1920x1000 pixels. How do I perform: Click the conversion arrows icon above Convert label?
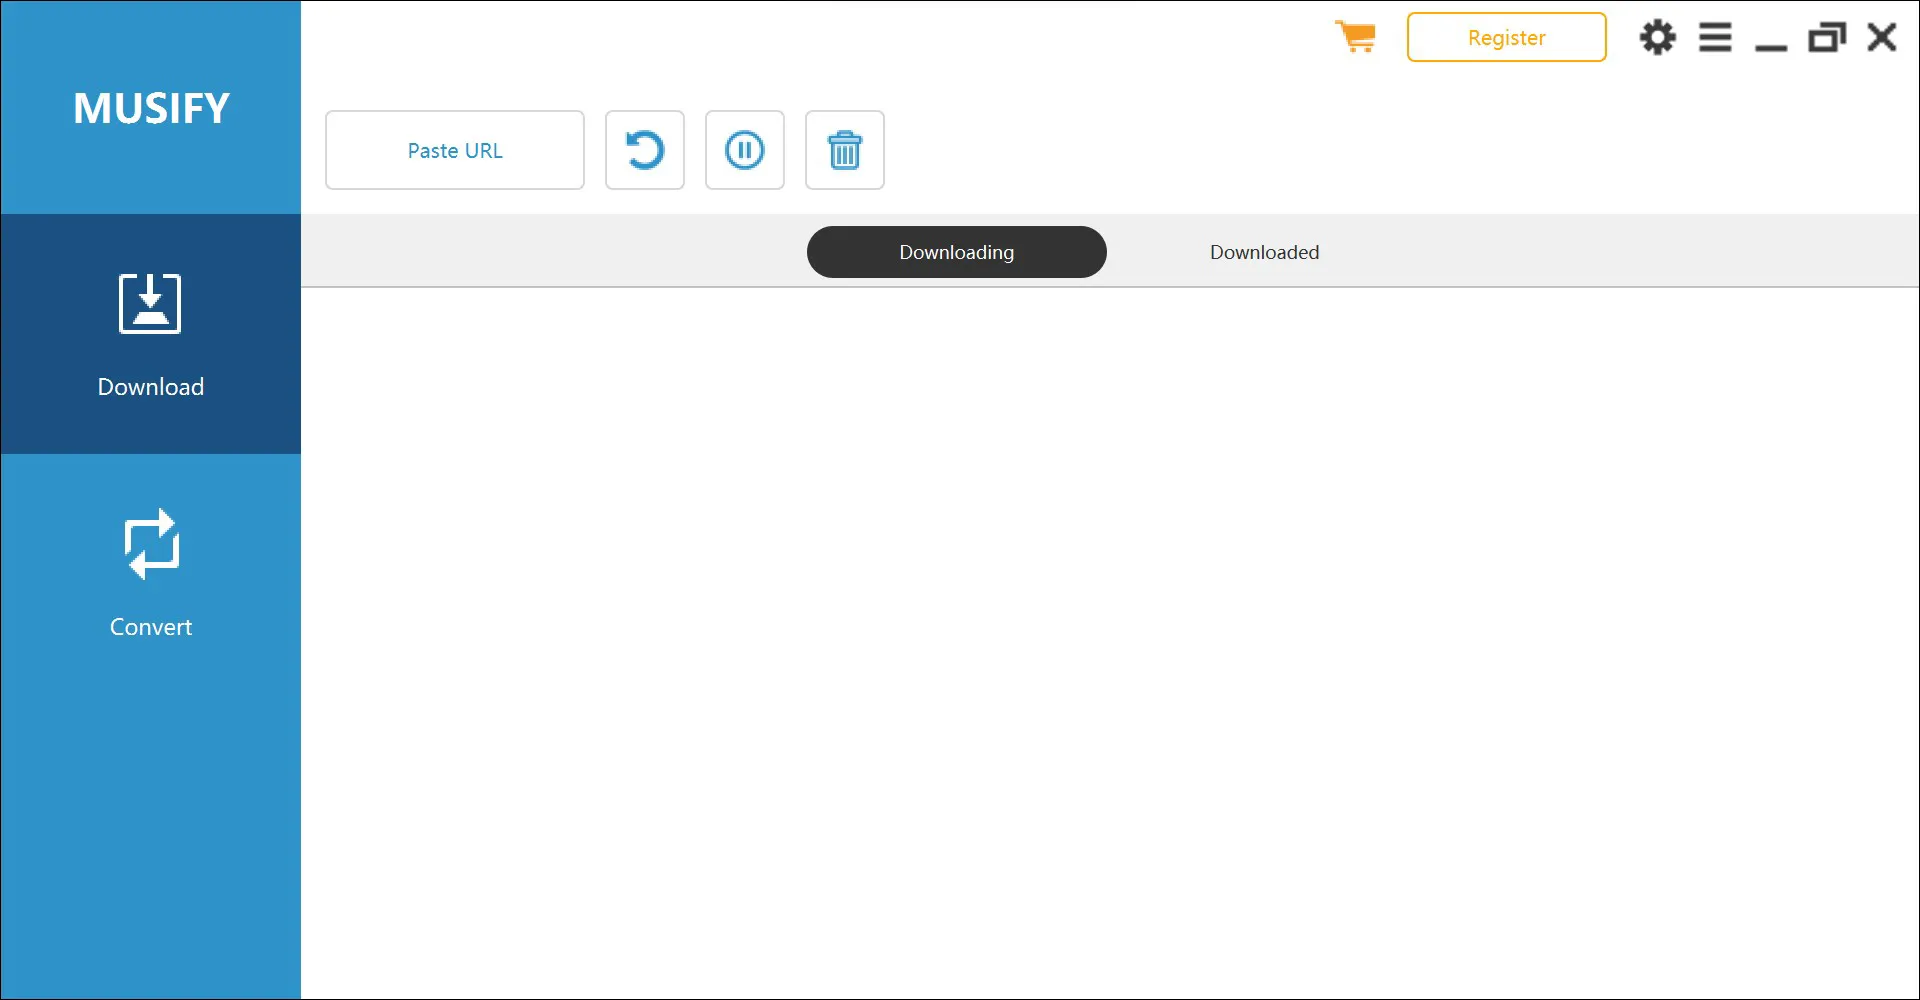pyautogui.click(x=150, y=543)
